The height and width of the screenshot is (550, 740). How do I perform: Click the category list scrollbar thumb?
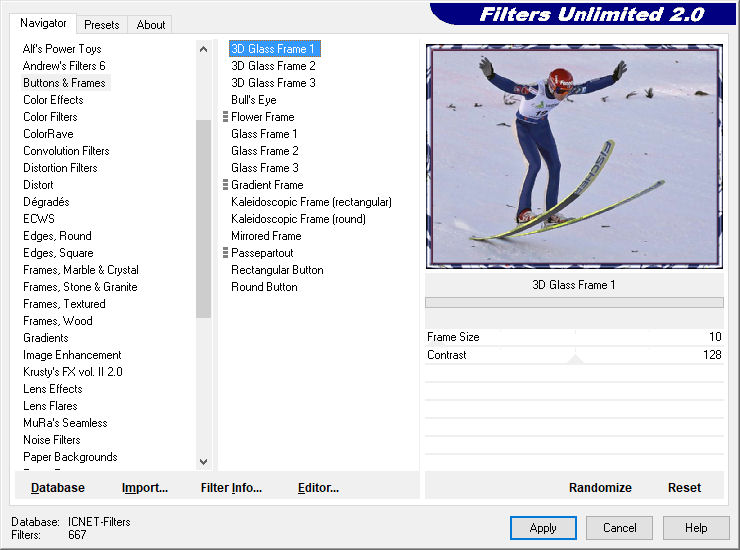click(203, 219)
